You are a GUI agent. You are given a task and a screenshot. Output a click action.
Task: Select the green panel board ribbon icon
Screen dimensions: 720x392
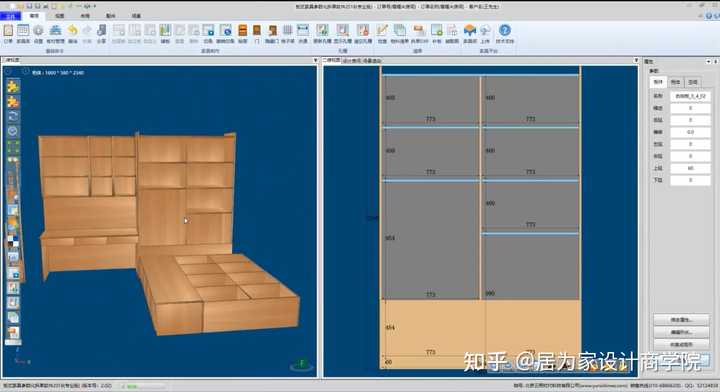click(165, 31)
